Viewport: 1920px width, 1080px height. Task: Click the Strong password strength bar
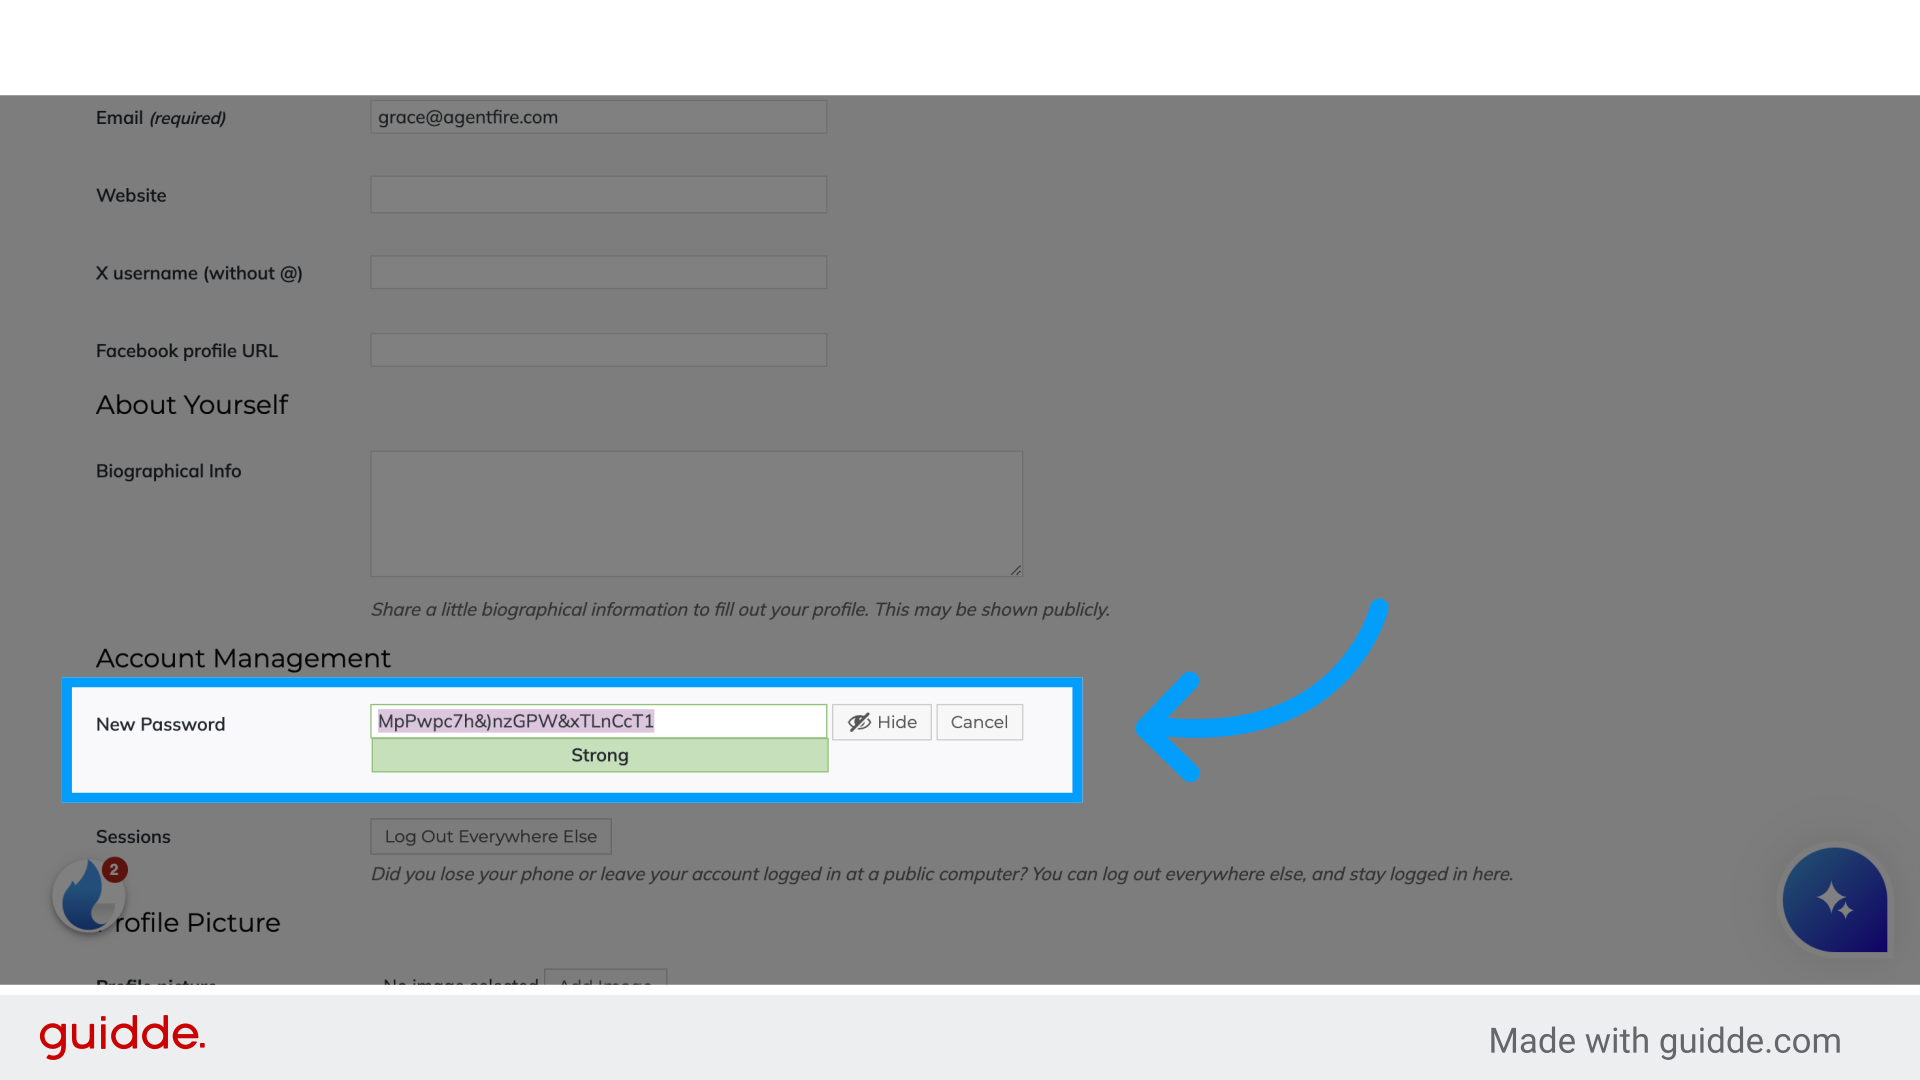point(598,755)
